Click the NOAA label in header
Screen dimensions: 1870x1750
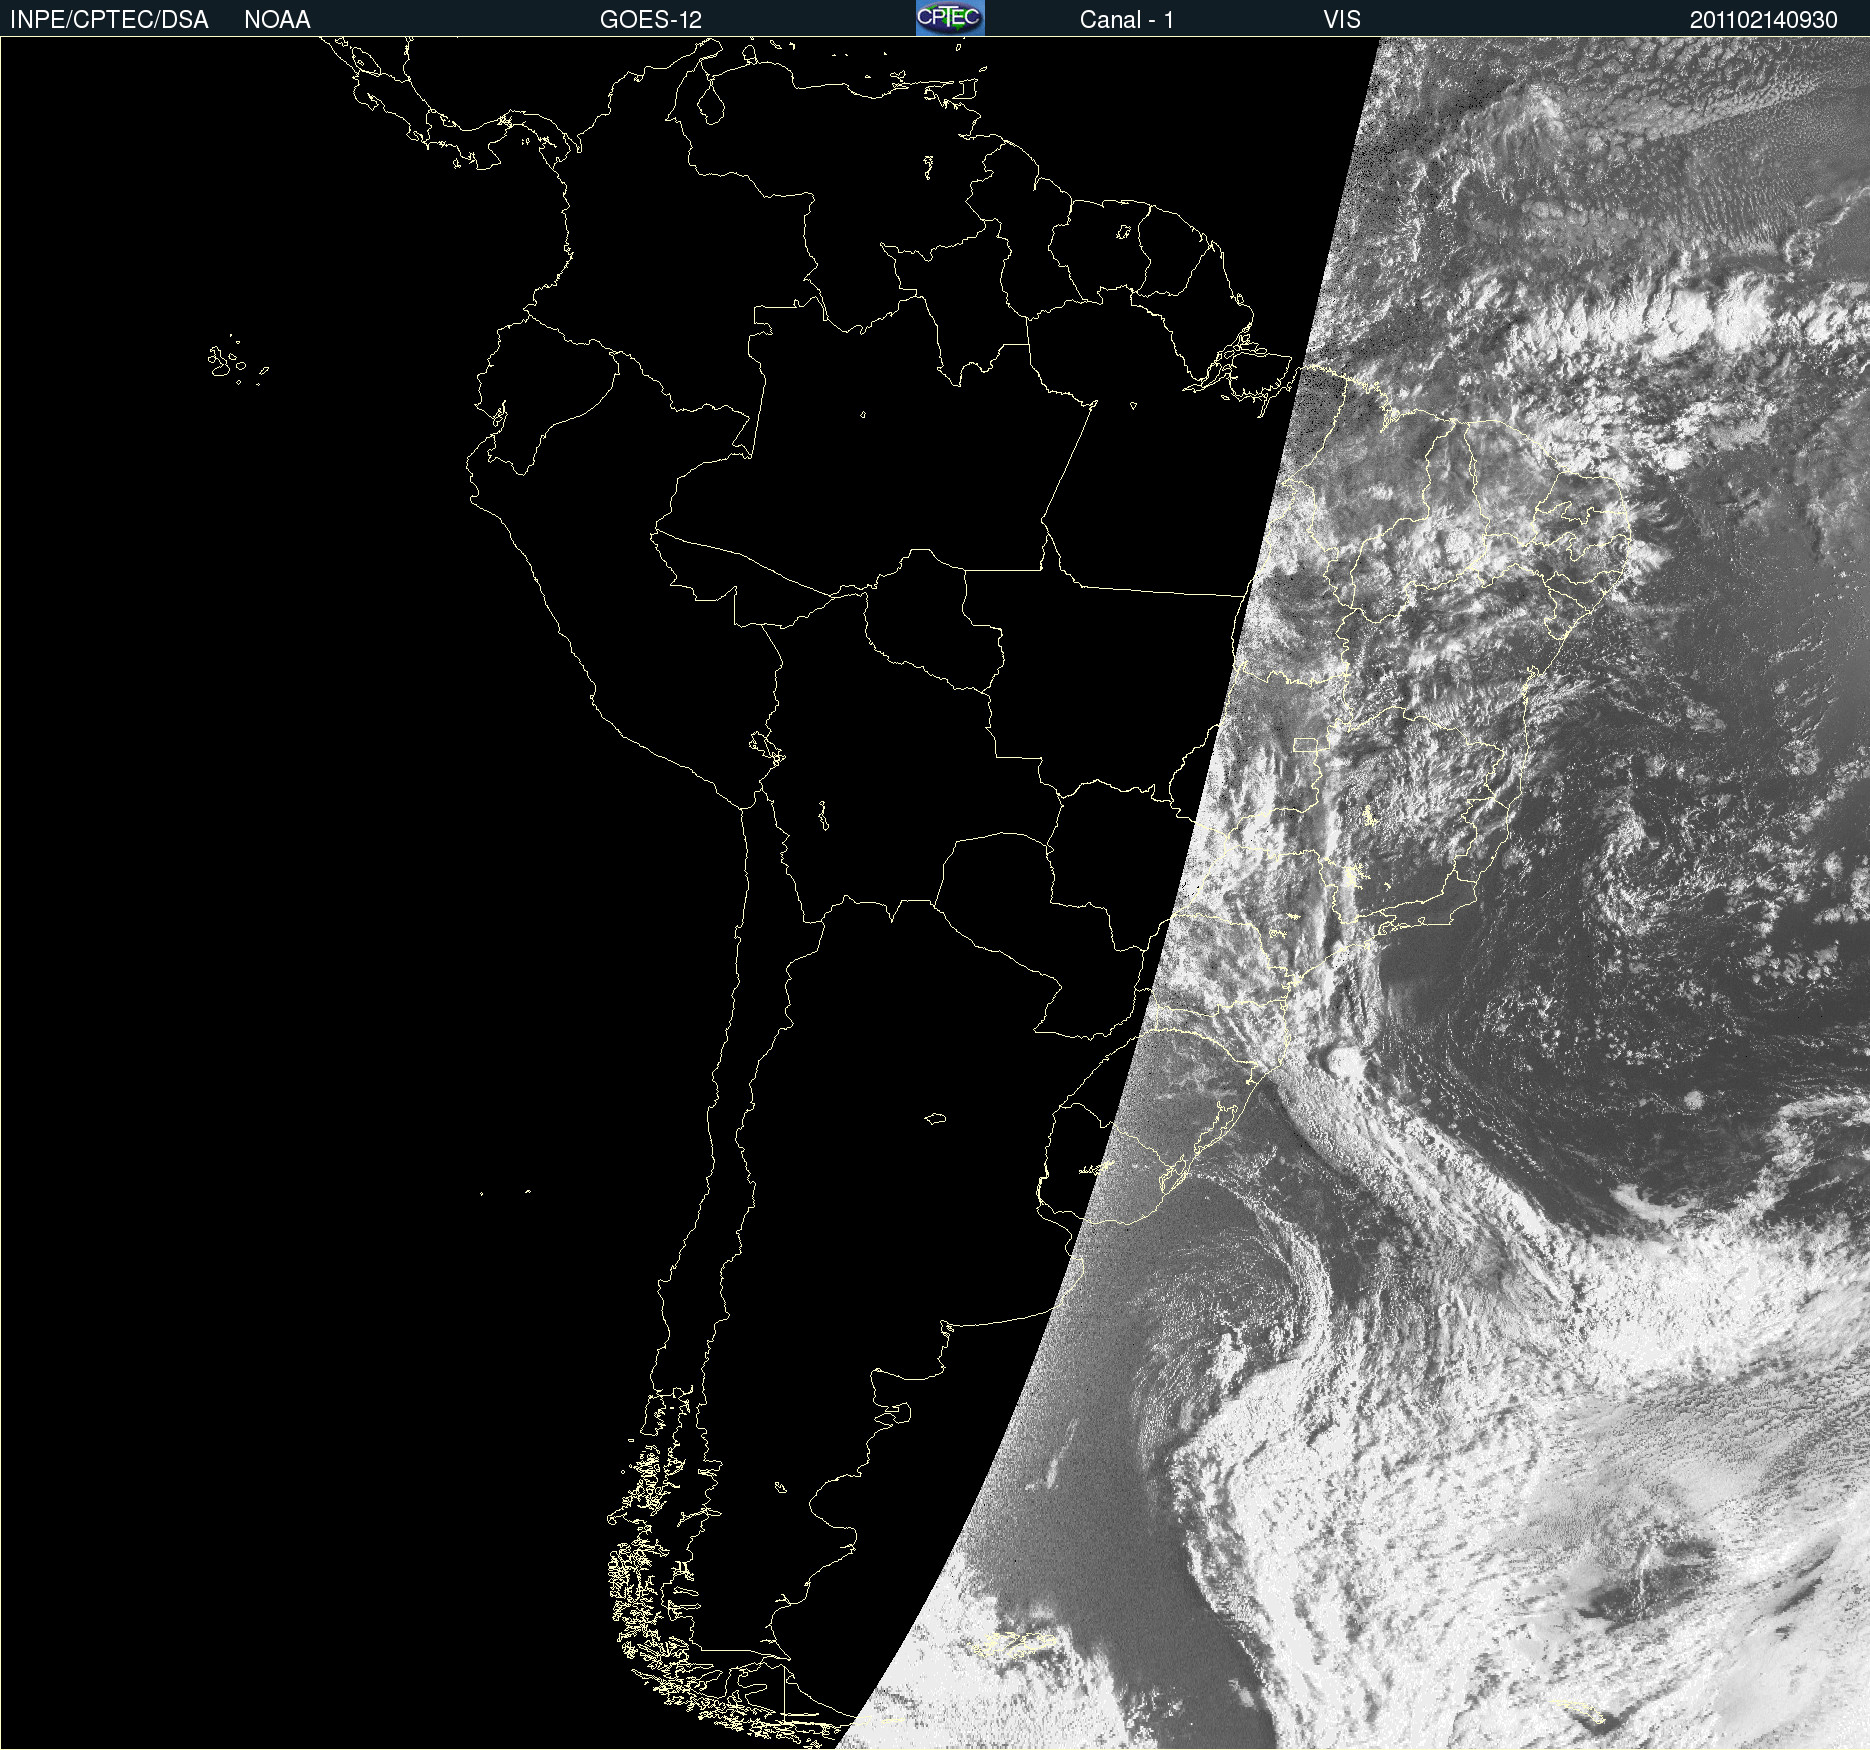(x=277, y=20)
